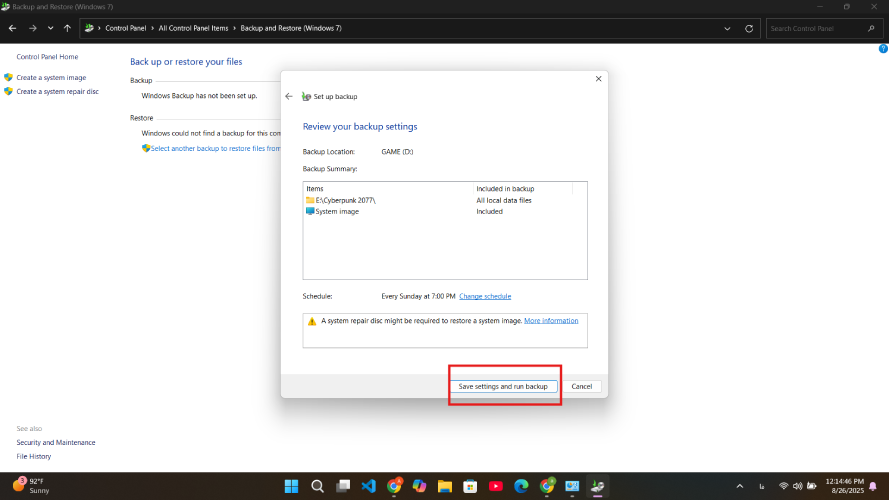Show hidden system tray icons

pos(764,486)
